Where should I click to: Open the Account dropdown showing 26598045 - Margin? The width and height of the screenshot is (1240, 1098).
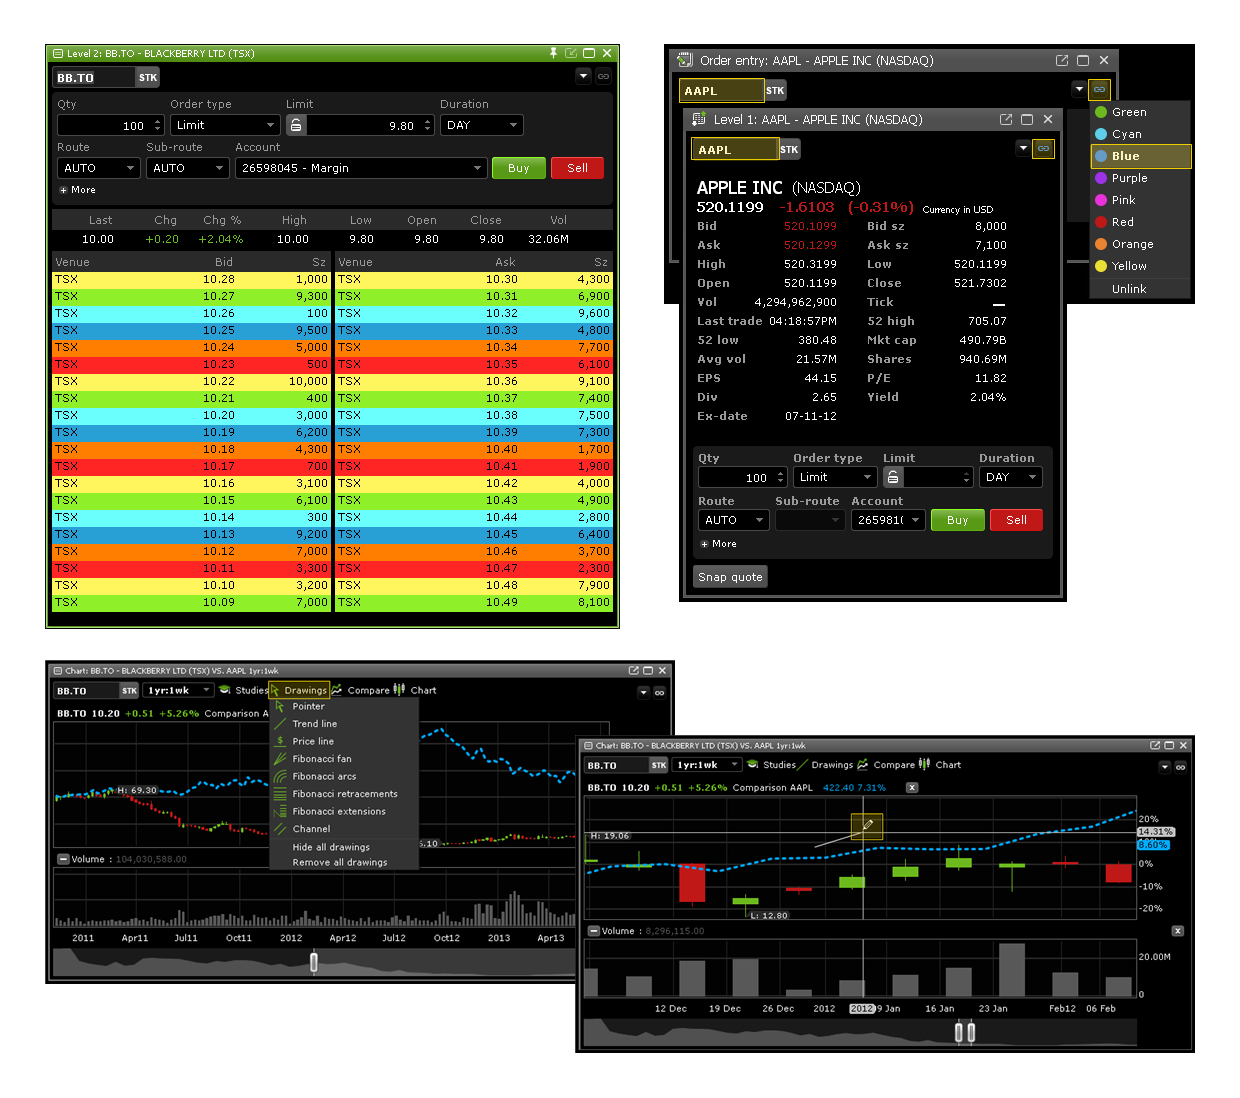click(x=361, y=168)
